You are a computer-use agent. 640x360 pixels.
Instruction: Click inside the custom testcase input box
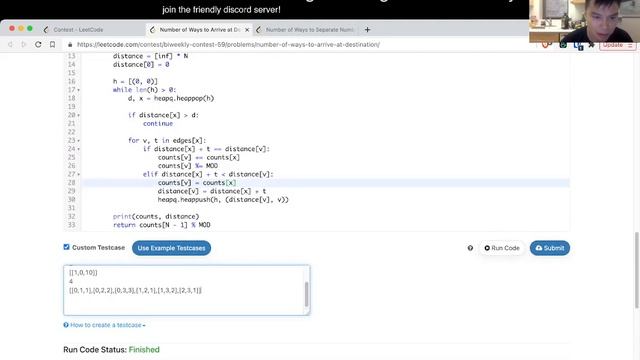point(186,290)
